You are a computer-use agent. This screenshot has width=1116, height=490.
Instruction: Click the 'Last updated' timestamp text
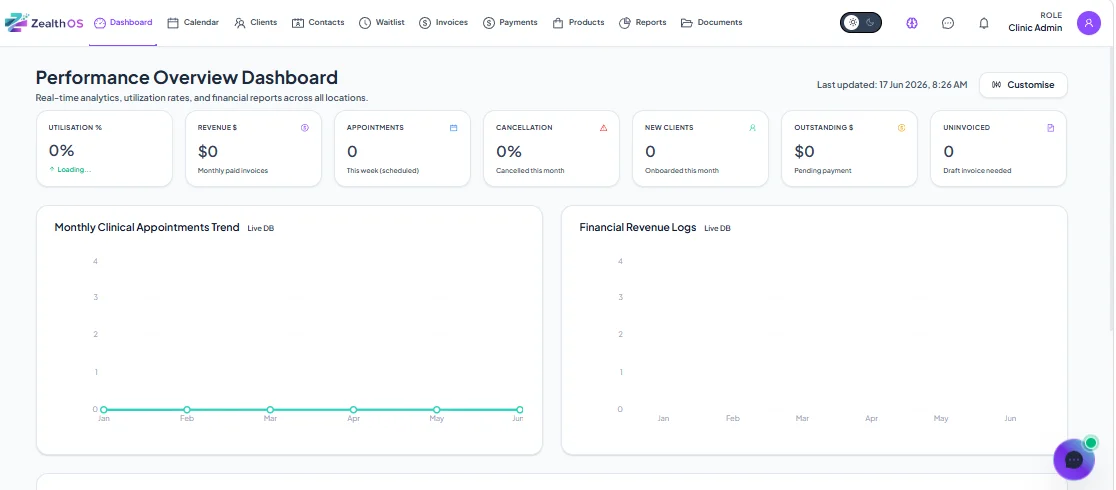(892, 85)
